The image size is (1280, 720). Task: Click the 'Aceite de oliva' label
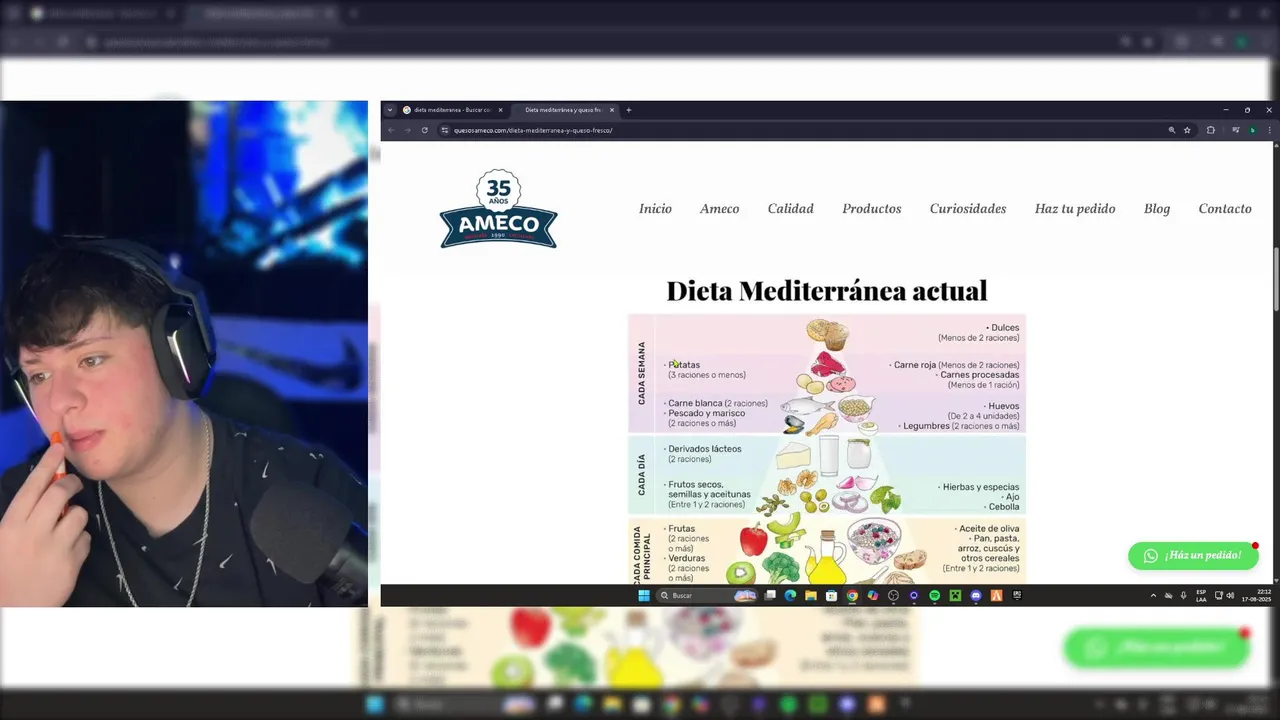click(989, 529)
